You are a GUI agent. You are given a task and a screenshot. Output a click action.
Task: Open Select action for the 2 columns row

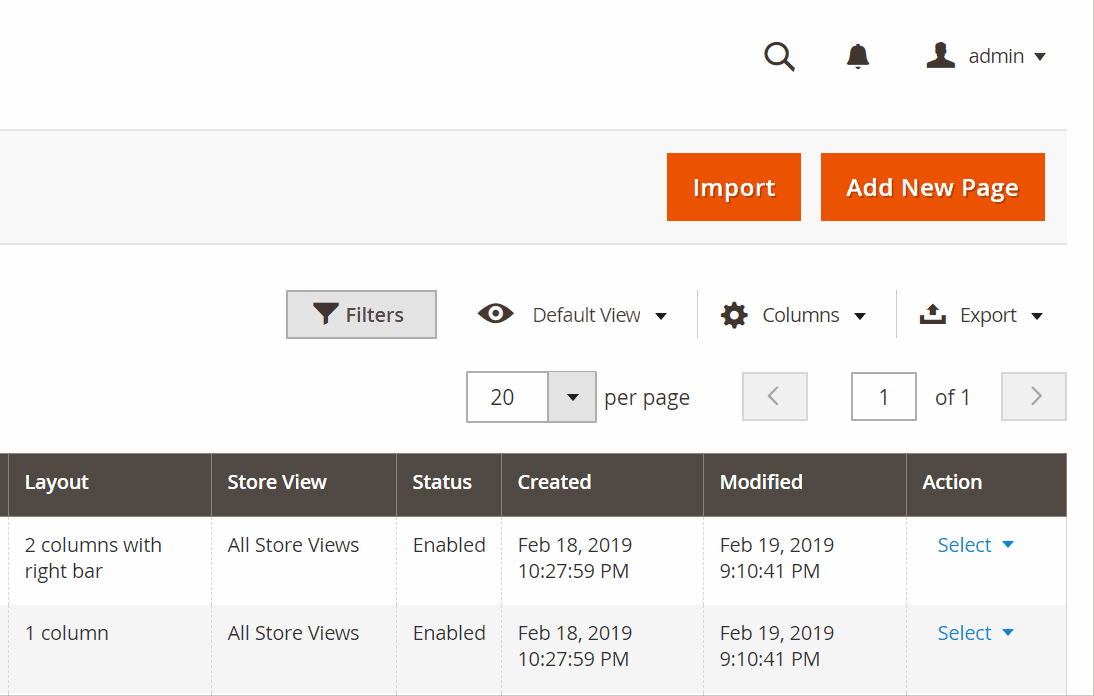pyautogui.click(x=975, y=545)
